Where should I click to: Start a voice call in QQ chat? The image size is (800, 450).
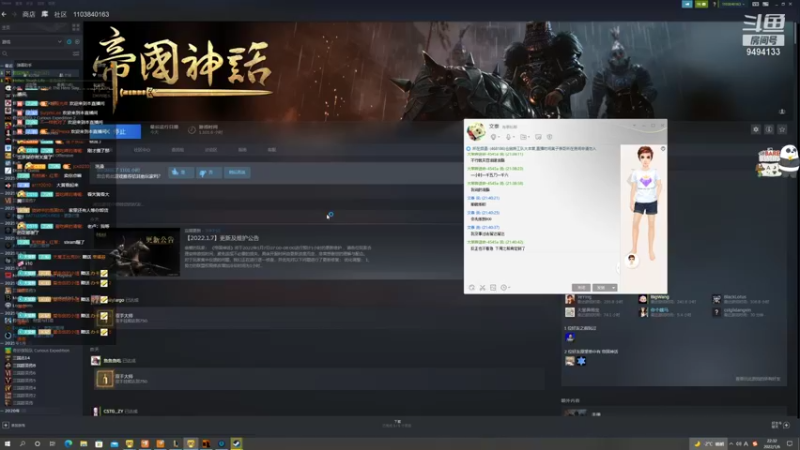tap(494, 137)
